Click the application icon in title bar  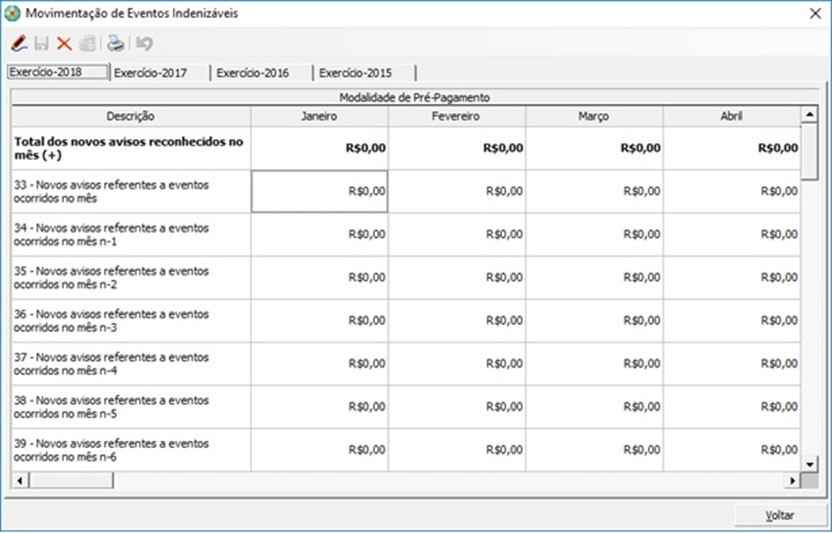pyautogui.click(x=12, y=14)
